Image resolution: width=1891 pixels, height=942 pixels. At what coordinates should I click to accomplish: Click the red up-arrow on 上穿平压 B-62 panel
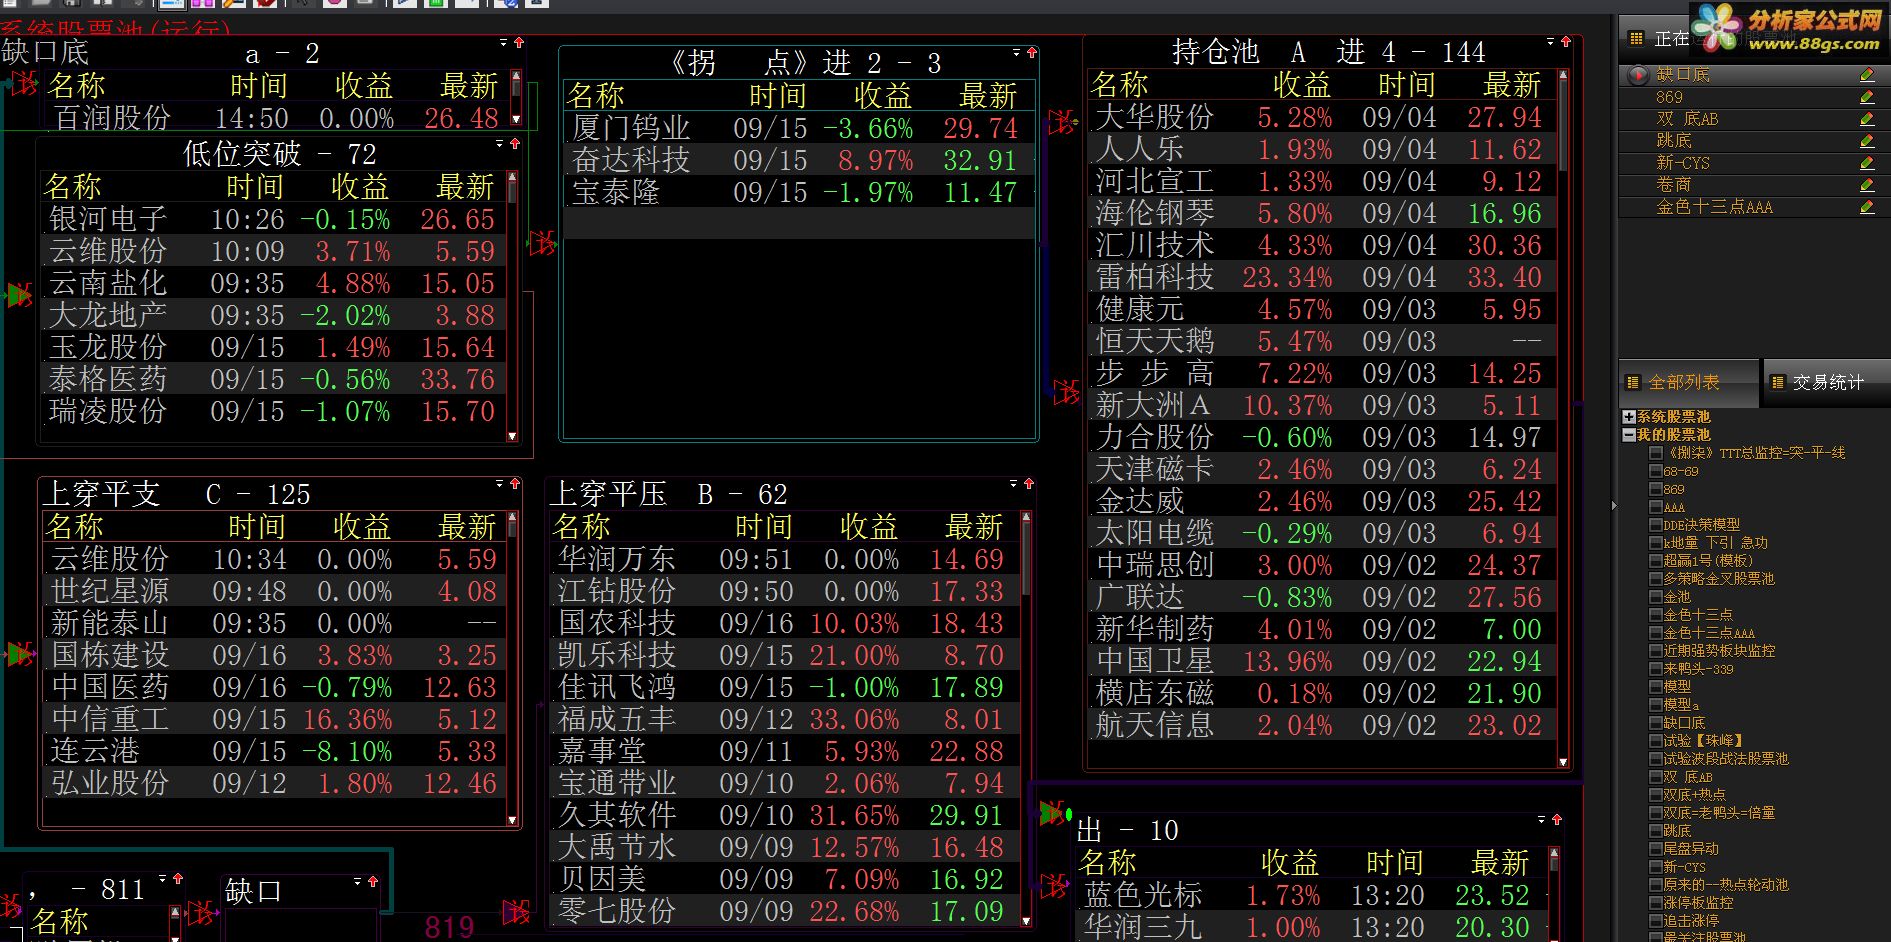coord(1028,484)
